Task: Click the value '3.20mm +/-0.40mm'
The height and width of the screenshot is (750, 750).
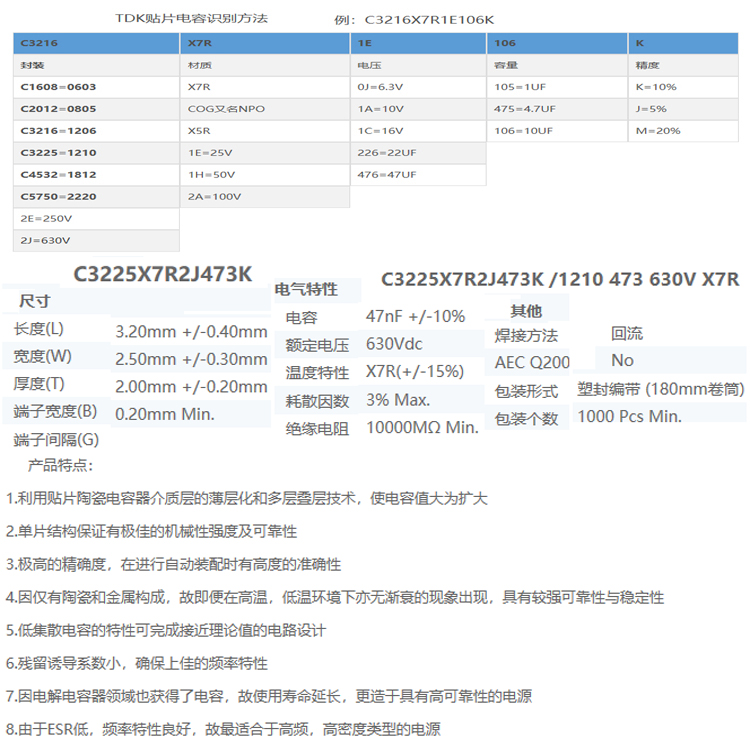Action: tap(191, 331)
